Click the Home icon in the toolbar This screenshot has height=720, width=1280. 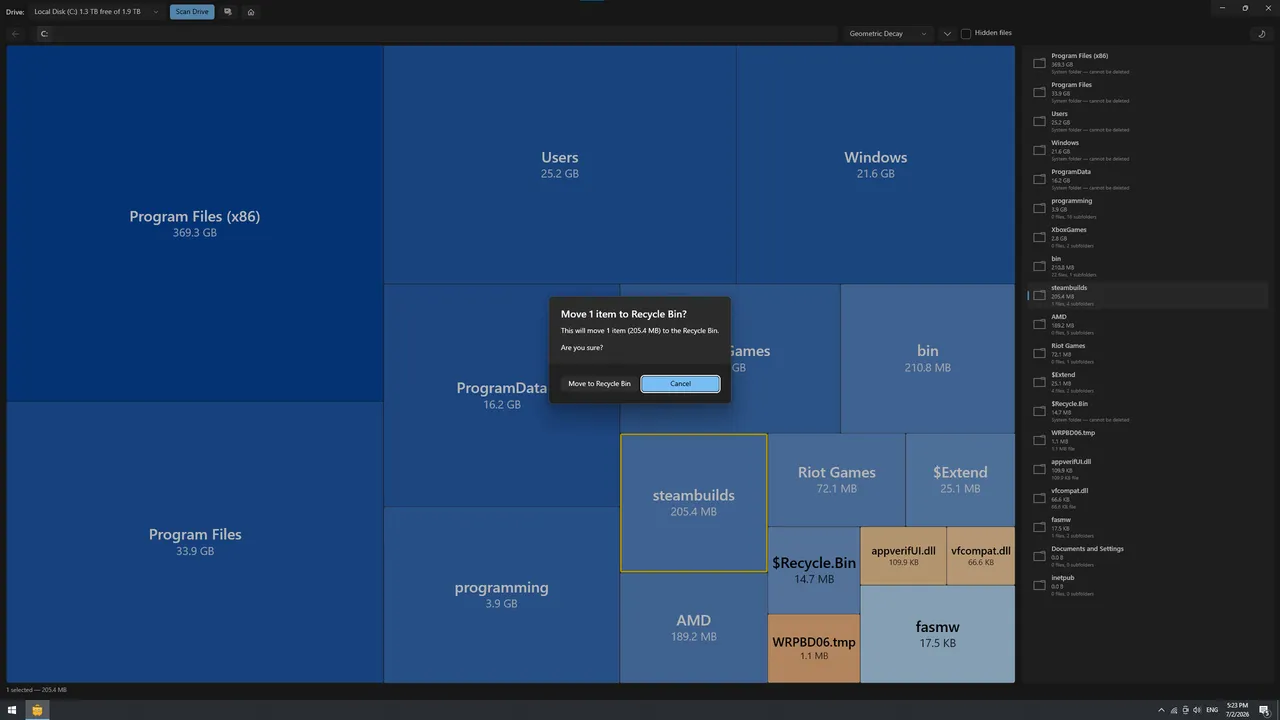251,12
